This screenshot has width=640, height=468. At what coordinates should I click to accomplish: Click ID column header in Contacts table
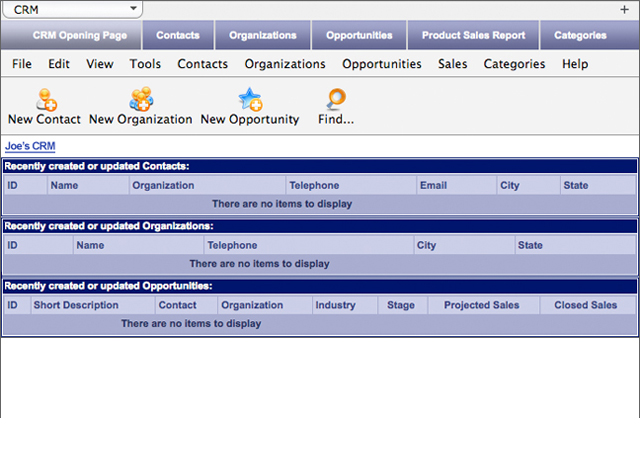point(25,185)
